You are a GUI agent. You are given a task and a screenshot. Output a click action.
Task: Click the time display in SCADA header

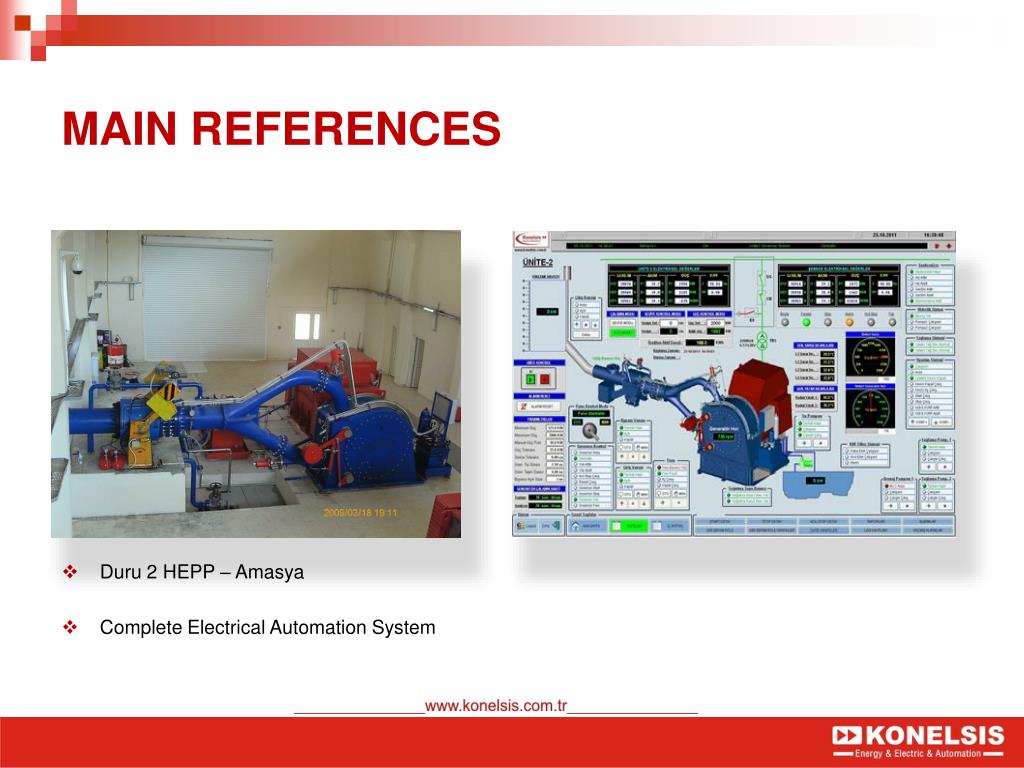click(934, 235)
